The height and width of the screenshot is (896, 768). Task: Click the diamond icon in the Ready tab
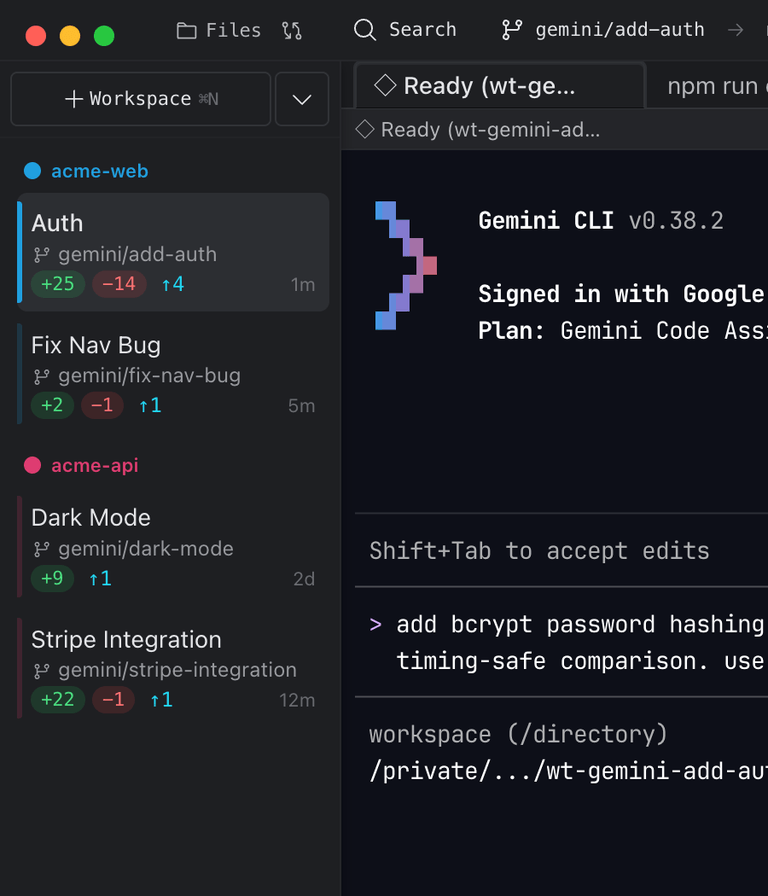385,86
